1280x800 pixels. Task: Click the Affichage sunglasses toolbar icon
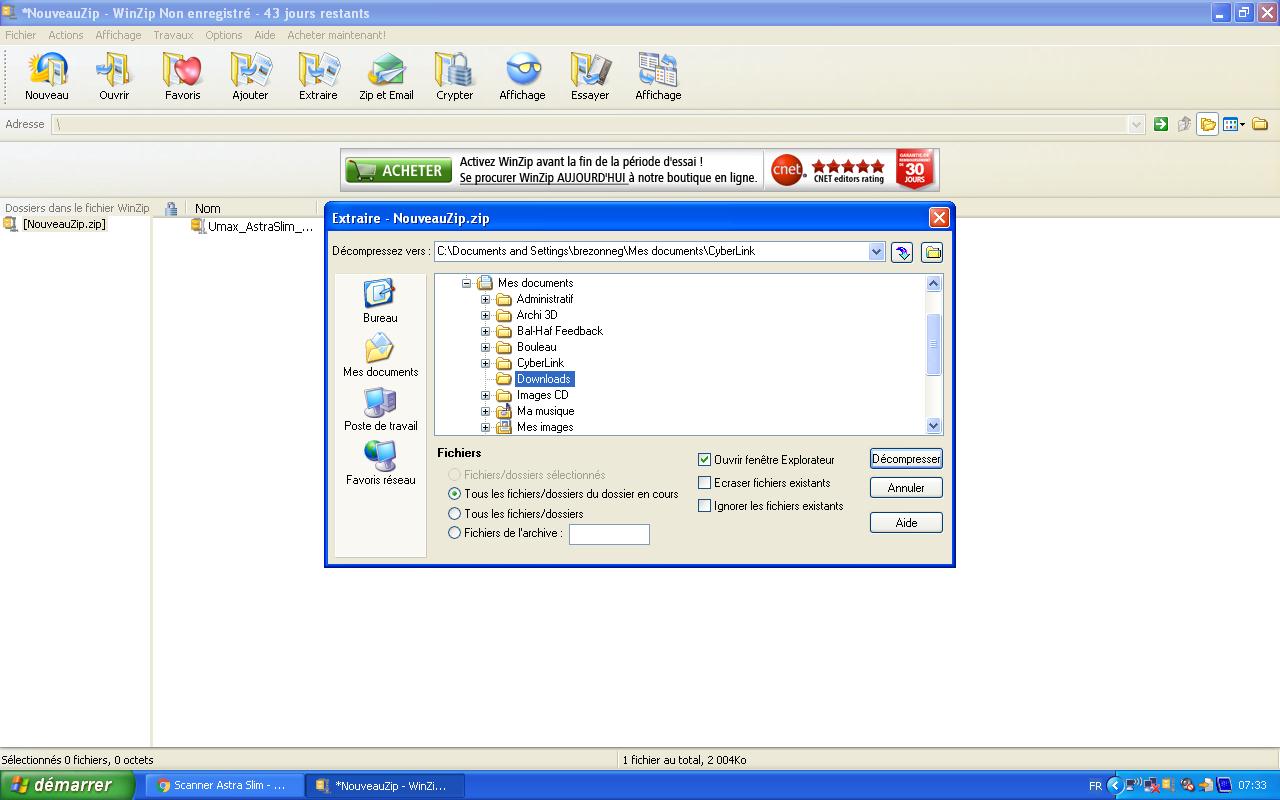(x=522, y=77)
